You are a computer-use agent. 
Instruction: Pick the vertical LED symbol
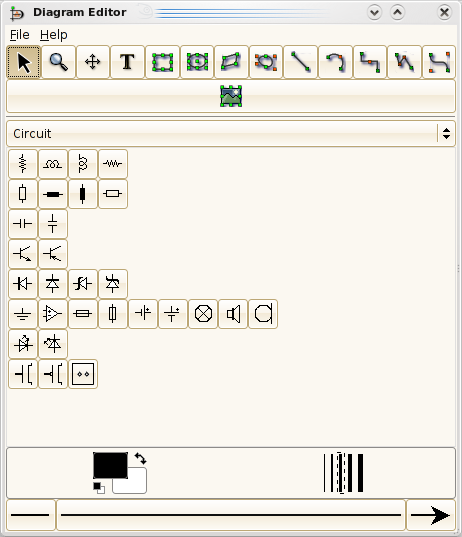point(53,344)
